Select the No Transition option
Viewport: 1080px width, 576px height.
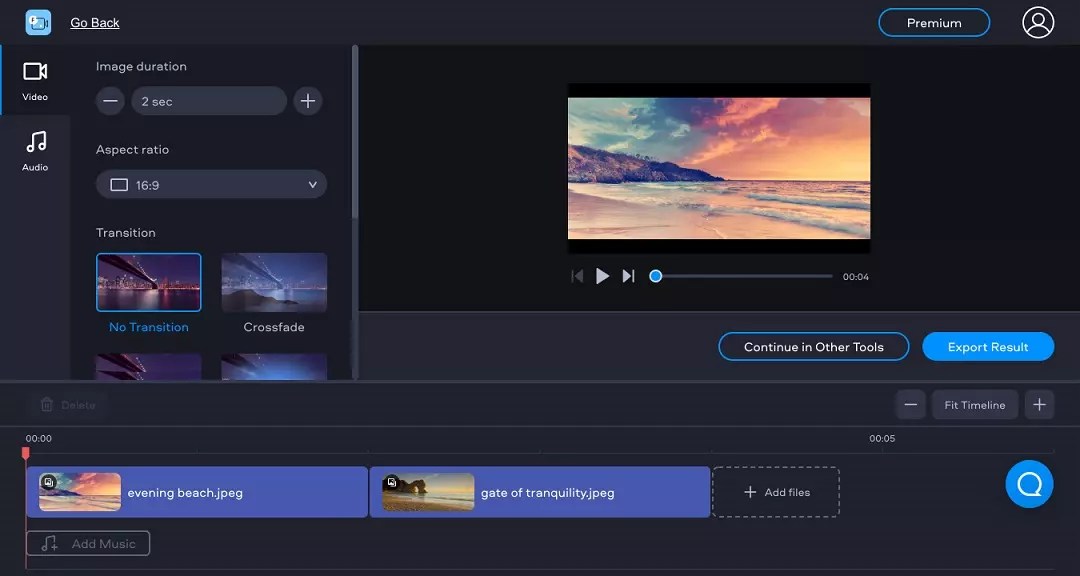(x=148, y=282)
